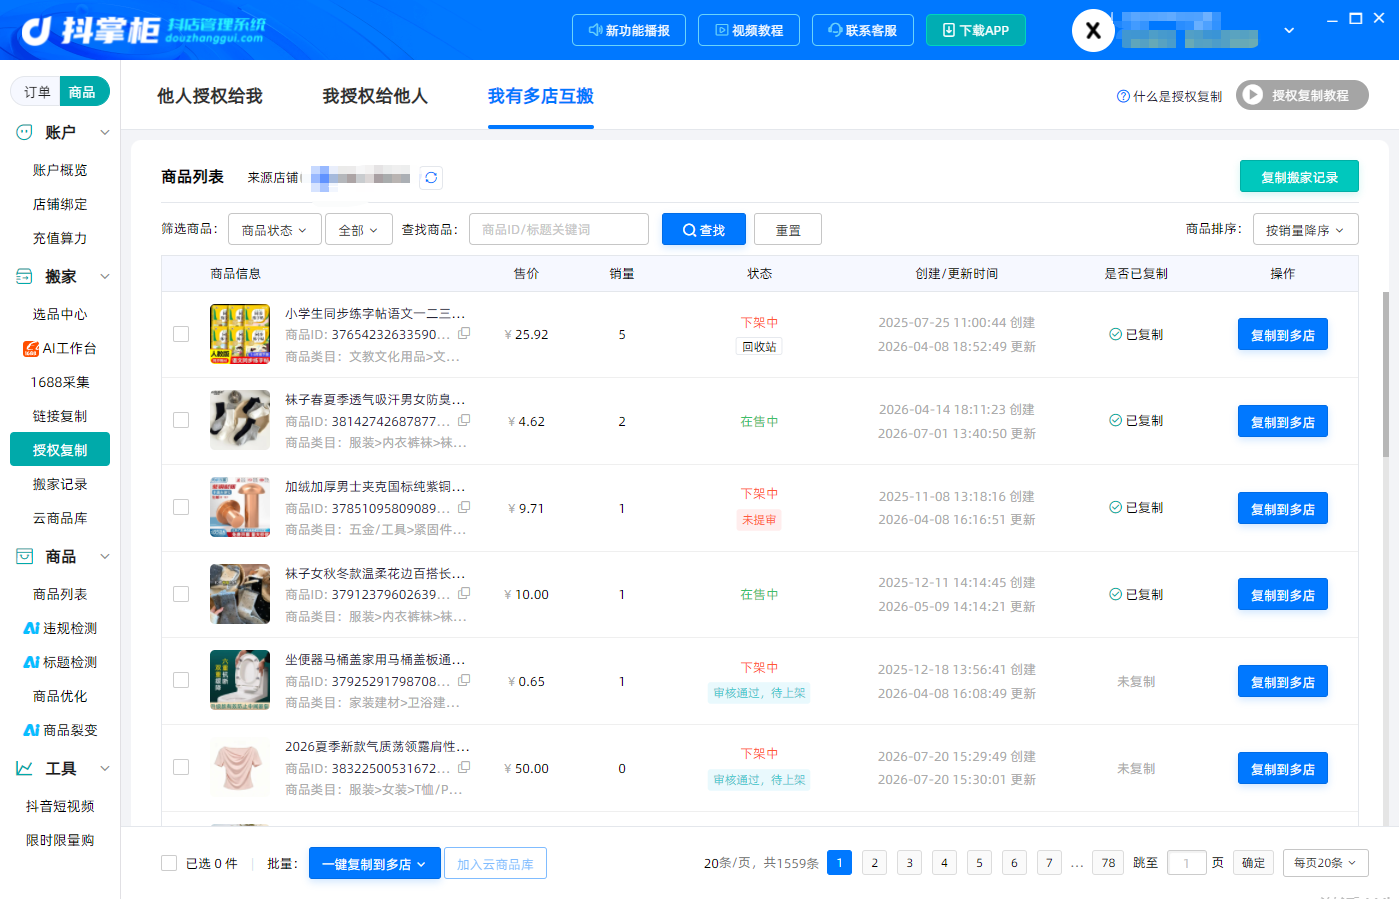Screen dimensions: 1399x899
Task: Open the 按销量降序 sort dropdown
Action: tap(1305, 230)
